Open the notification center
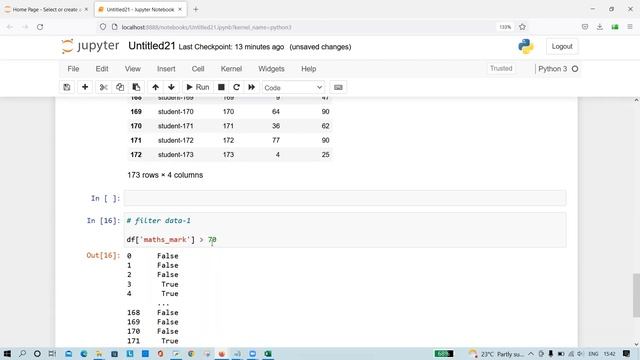640x360 pixels. (627, 353)
